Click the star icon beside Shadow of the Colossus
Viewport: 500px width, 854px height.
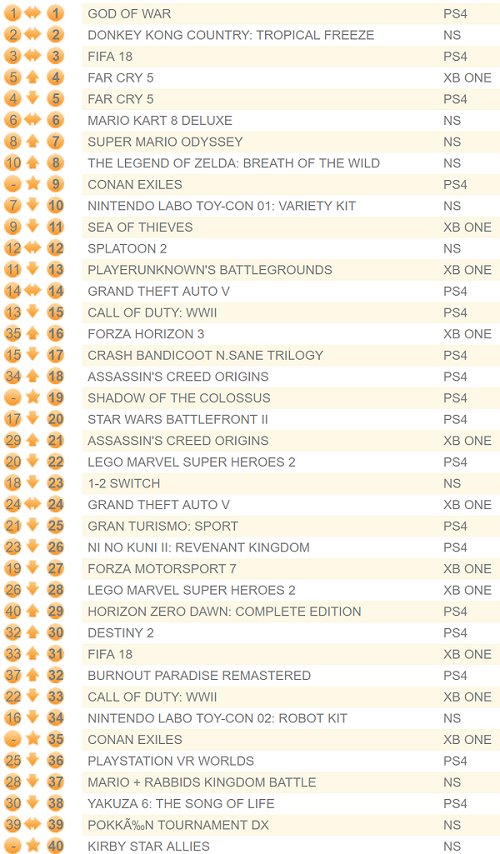(33, 397)
